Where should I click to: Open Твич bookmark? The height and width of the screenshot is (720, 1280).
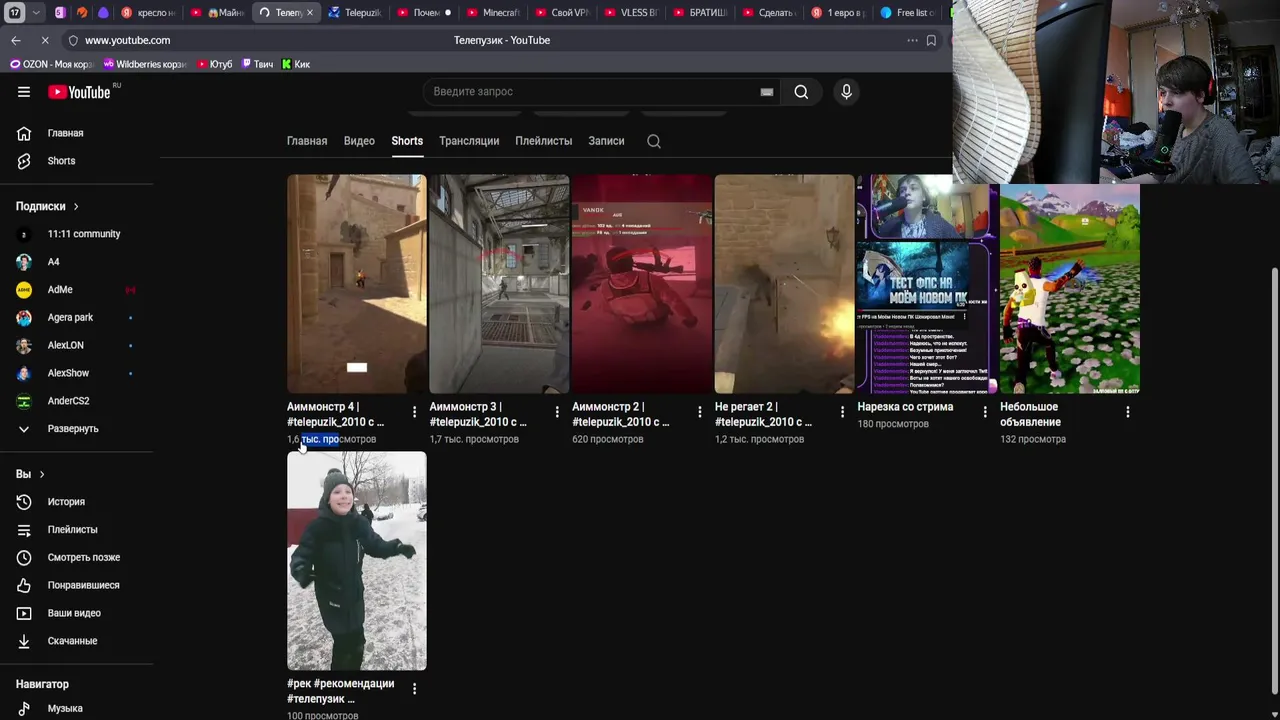pos(257,64)
